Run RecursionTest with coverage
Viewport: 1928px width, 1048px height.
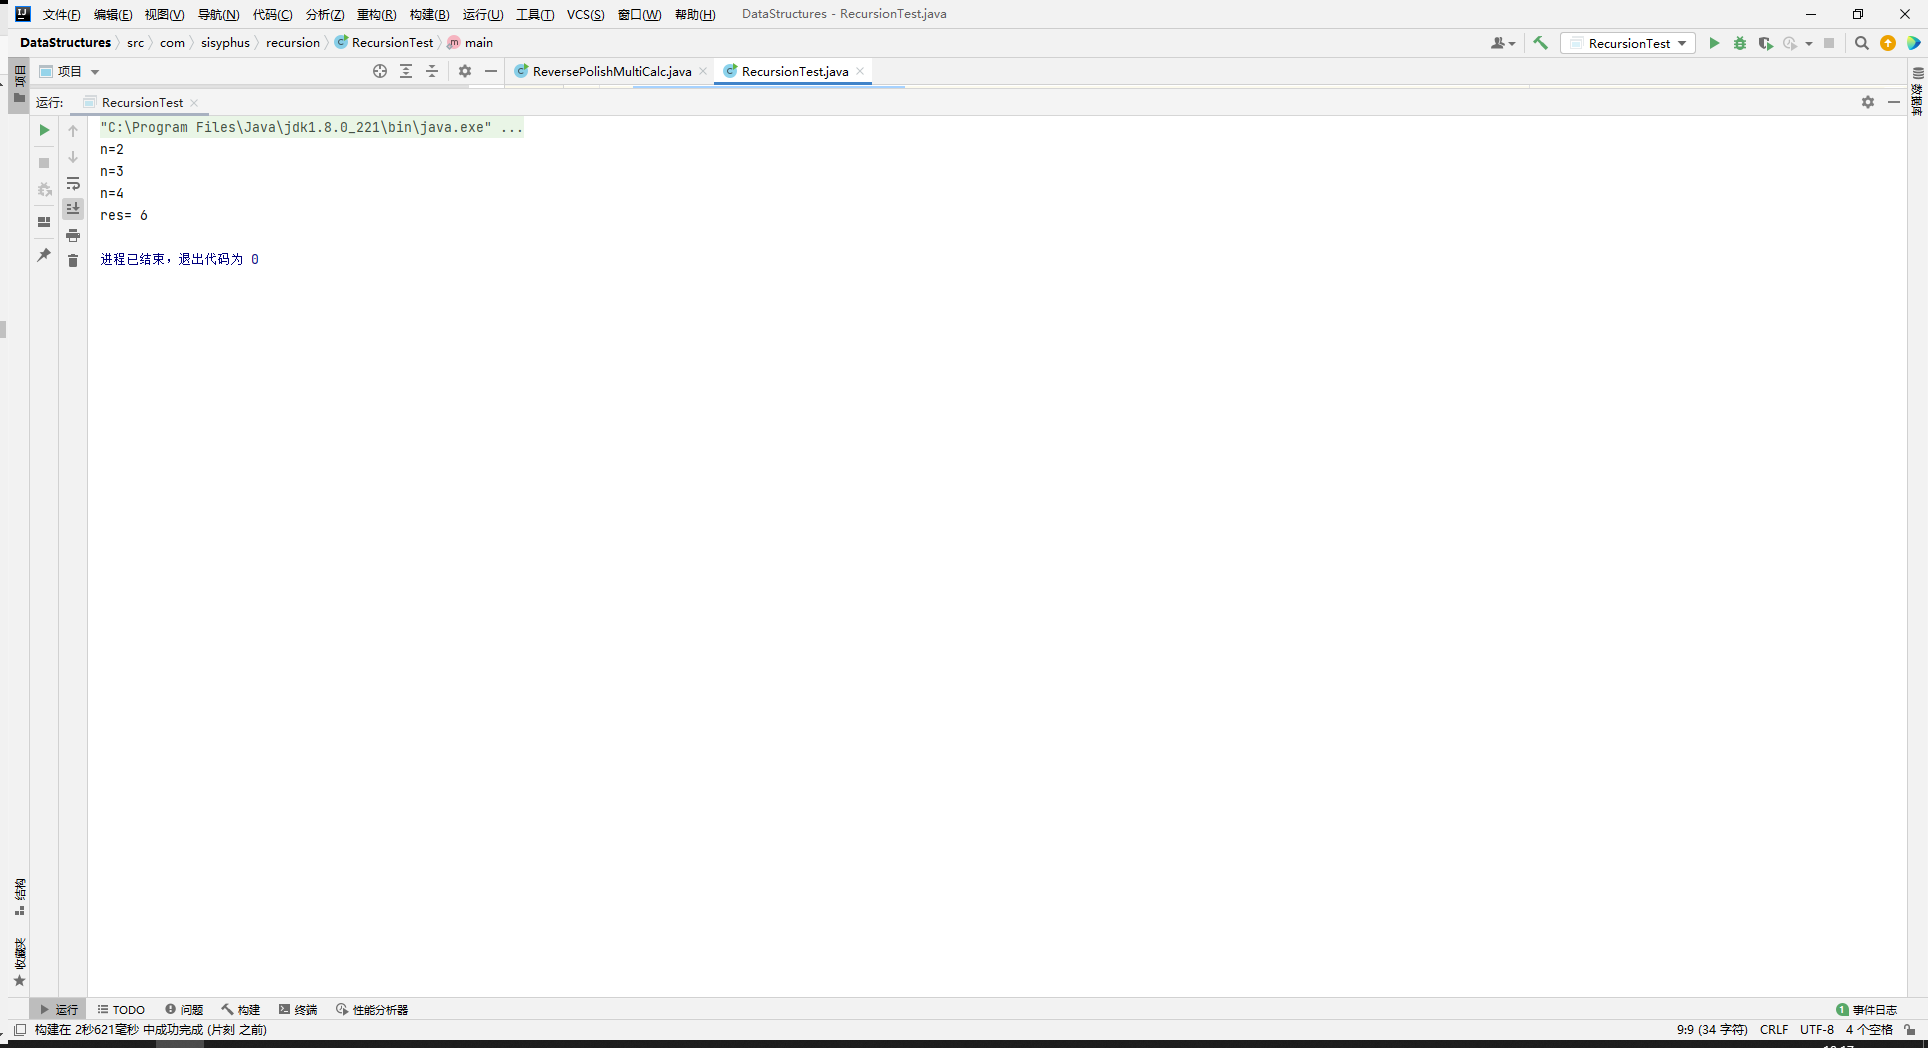pyautogui.click(x=1766, y=43)
